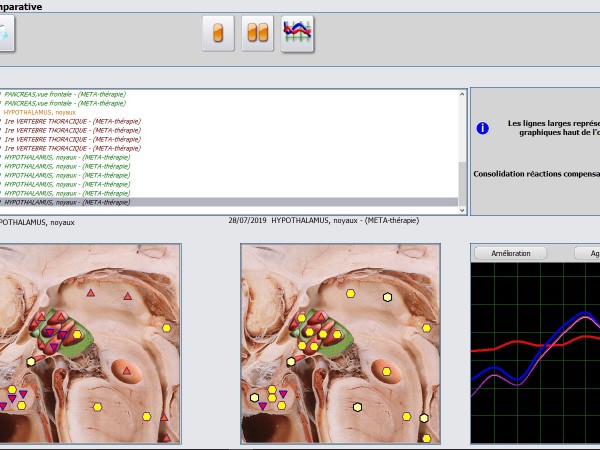Open the graph curves toolbar icon
600x450 pixels.
tap(297, 34)
